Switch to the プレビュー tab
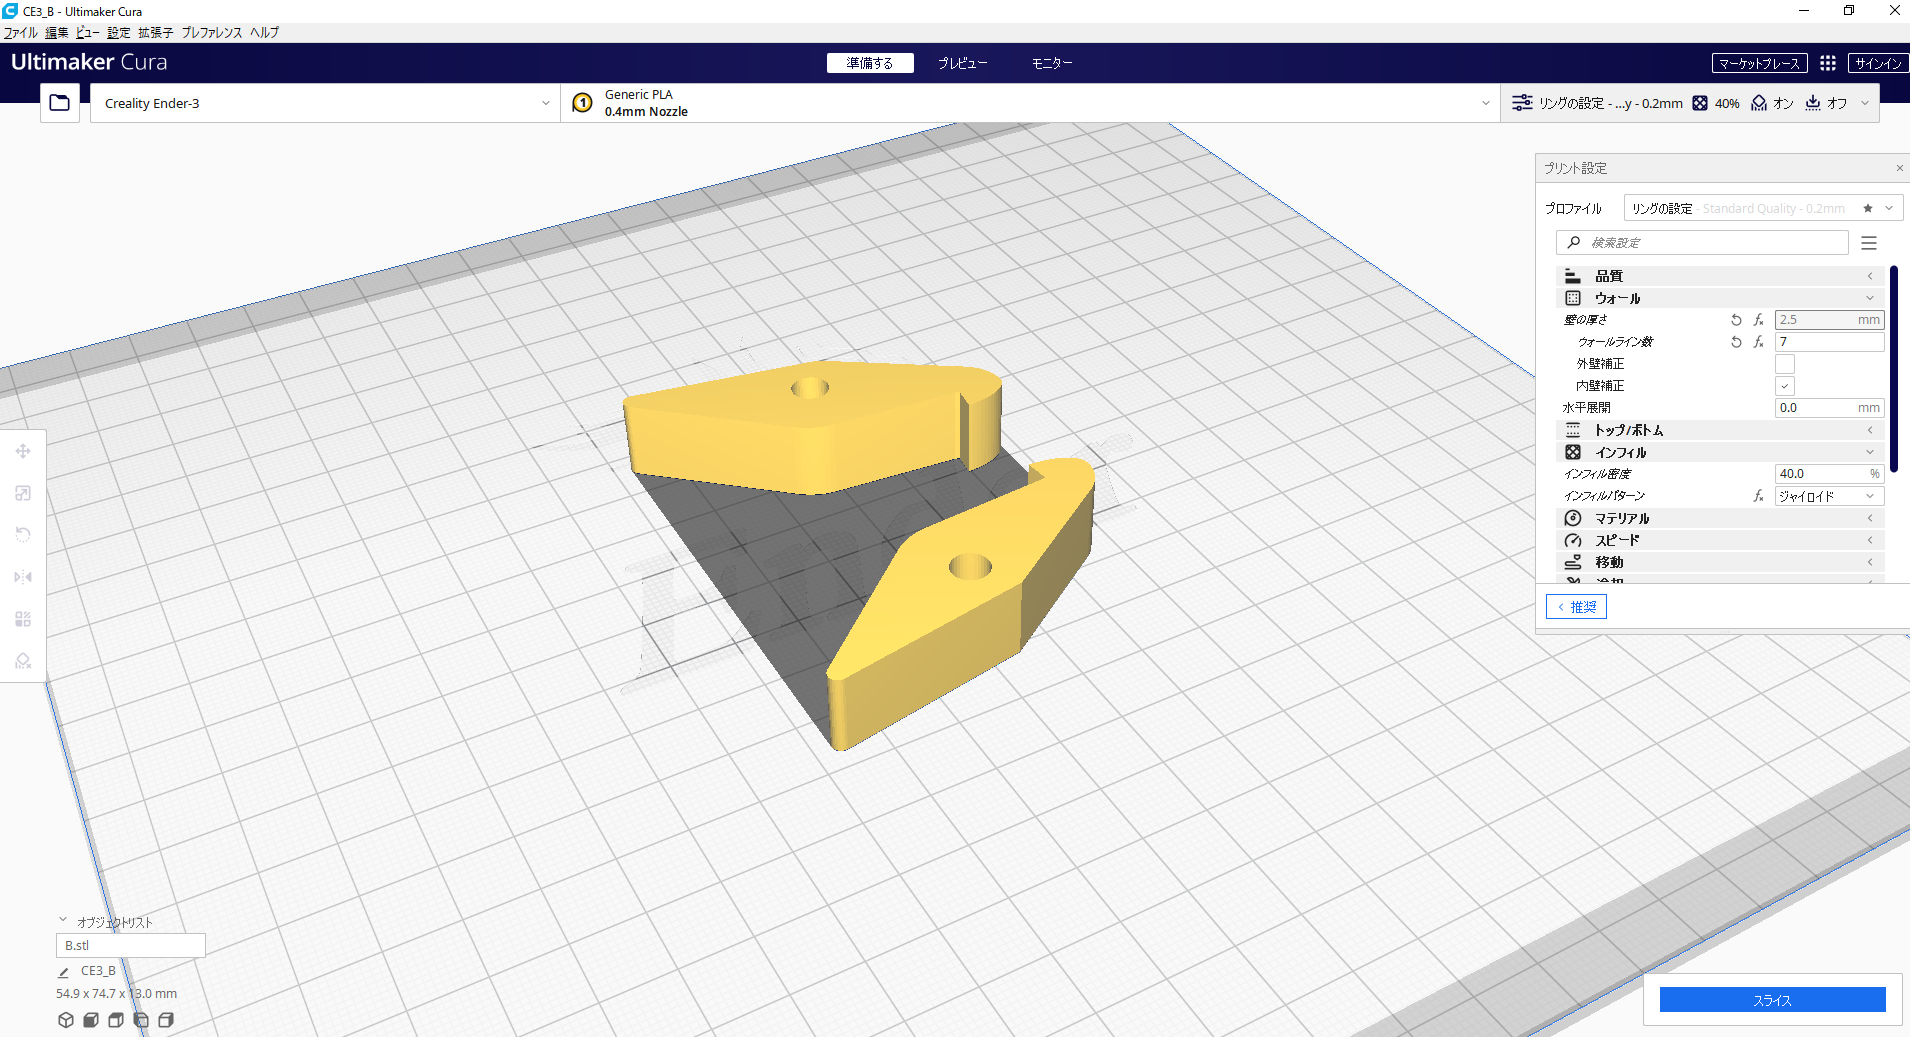The image size is (1910, 1037). point(962,63)
